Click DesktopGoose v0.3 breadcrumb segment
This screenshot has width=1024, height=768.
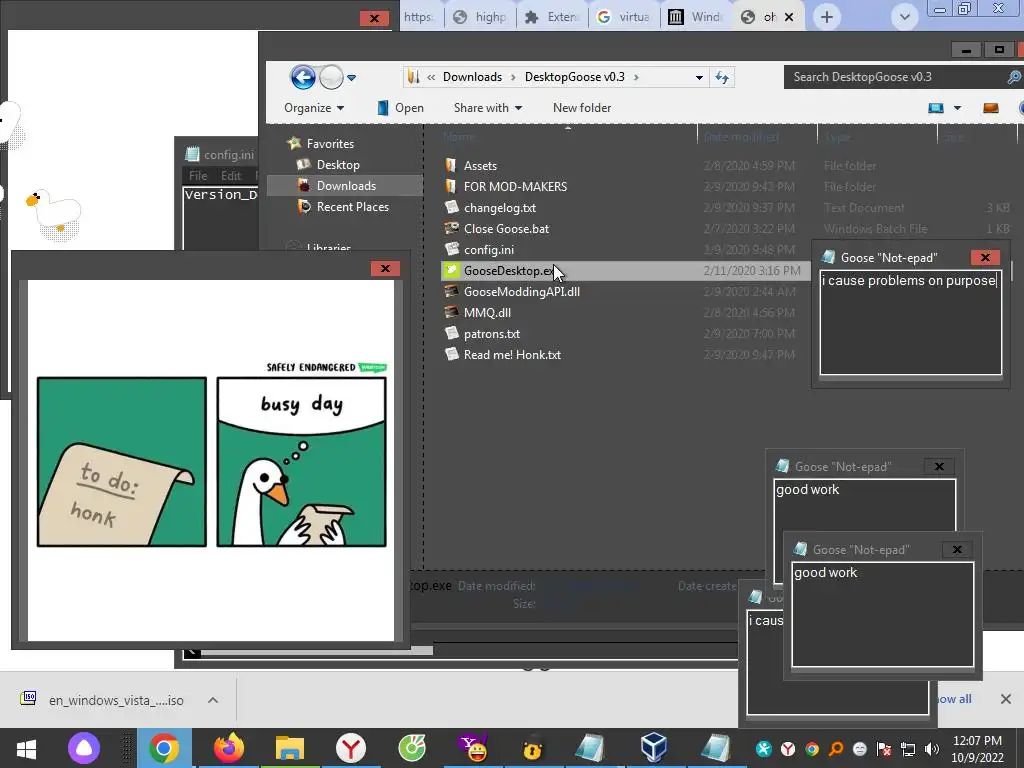tap(575, 77)
